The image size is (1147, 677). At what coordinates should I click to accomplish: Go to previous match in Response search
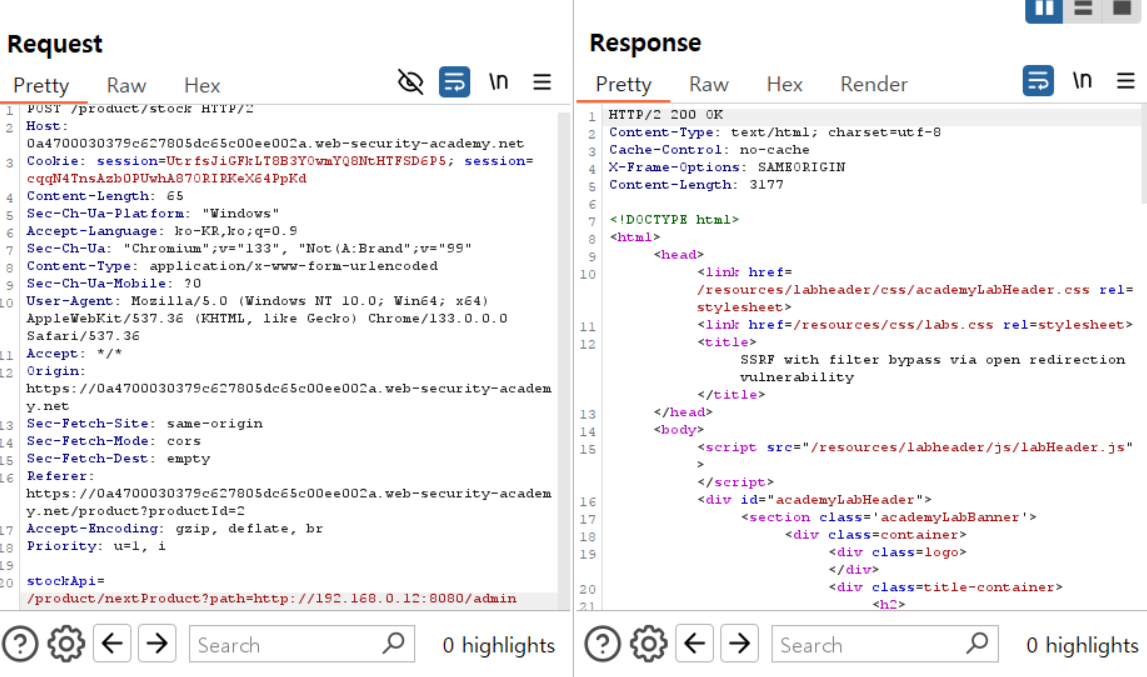694,644
